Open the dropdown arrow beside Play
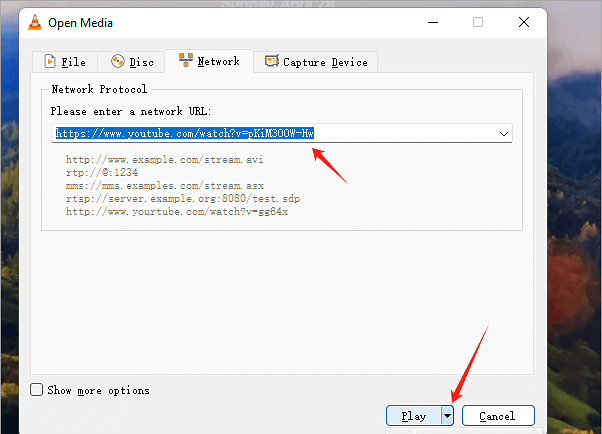Image resolution: width=602 pixels, height=434 pixels. (448, 416)
